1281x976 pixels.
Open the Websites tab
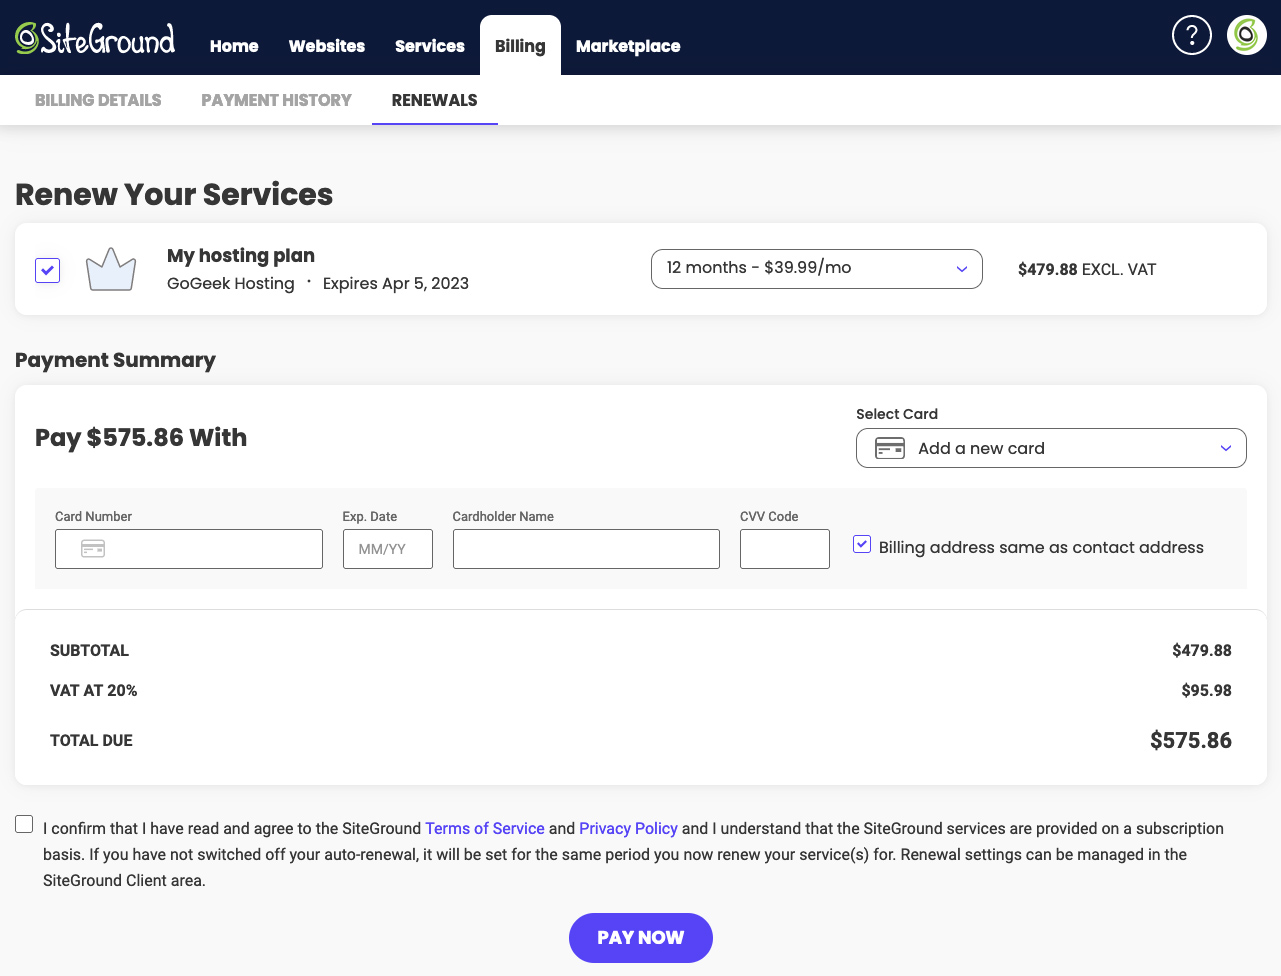(x=327, y=46)
